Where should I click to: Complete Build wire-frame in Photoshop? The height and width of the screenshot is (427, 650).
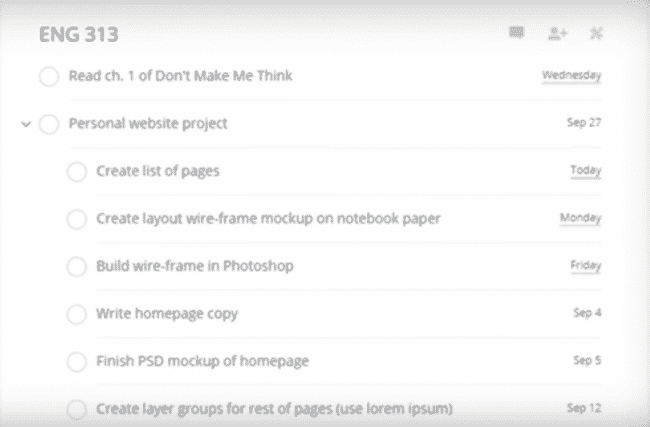coord(77,267)
